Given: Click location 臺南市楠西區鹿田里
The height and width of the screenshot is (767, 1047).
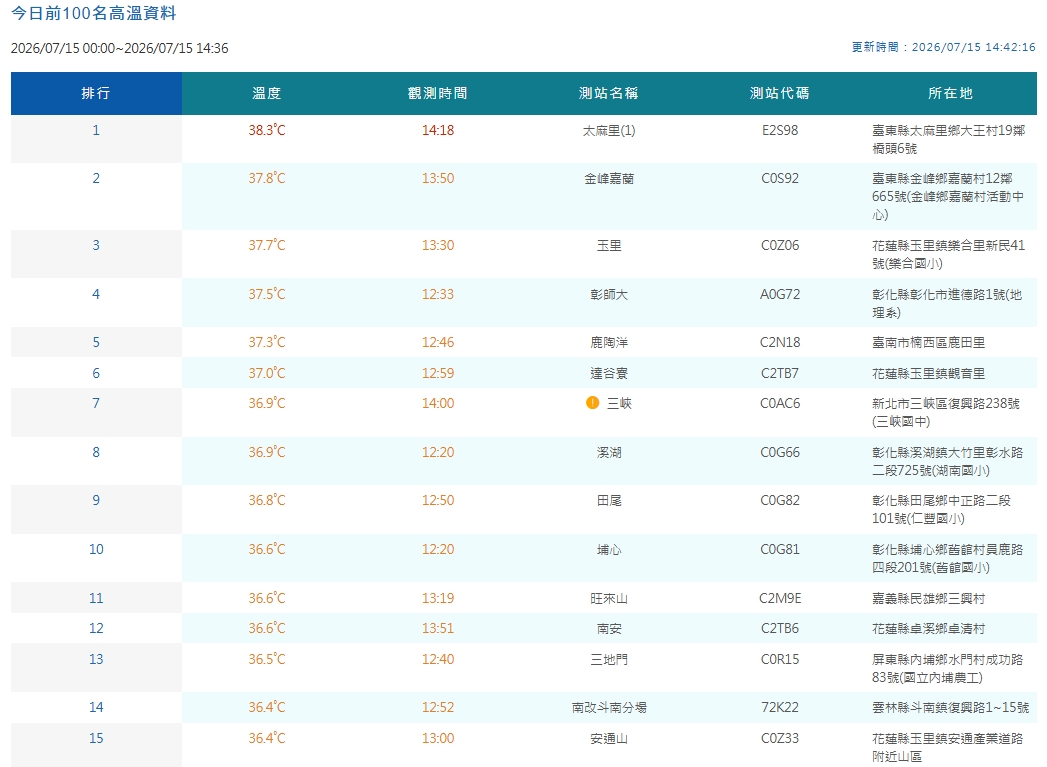Looking at the screenshot, I should pyautogui.click(x=929, y=342).
